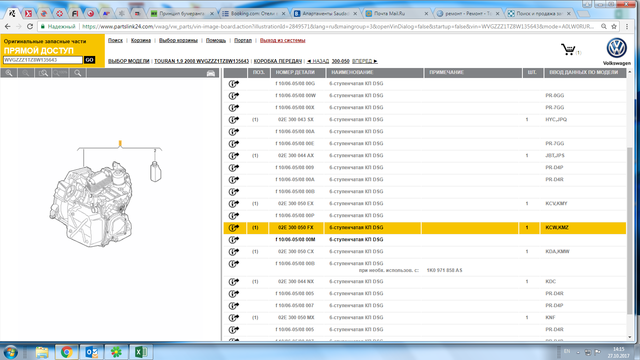640x360 pixels.
Task: Open the shopping cart icon
Action: [x=568, y=49]
